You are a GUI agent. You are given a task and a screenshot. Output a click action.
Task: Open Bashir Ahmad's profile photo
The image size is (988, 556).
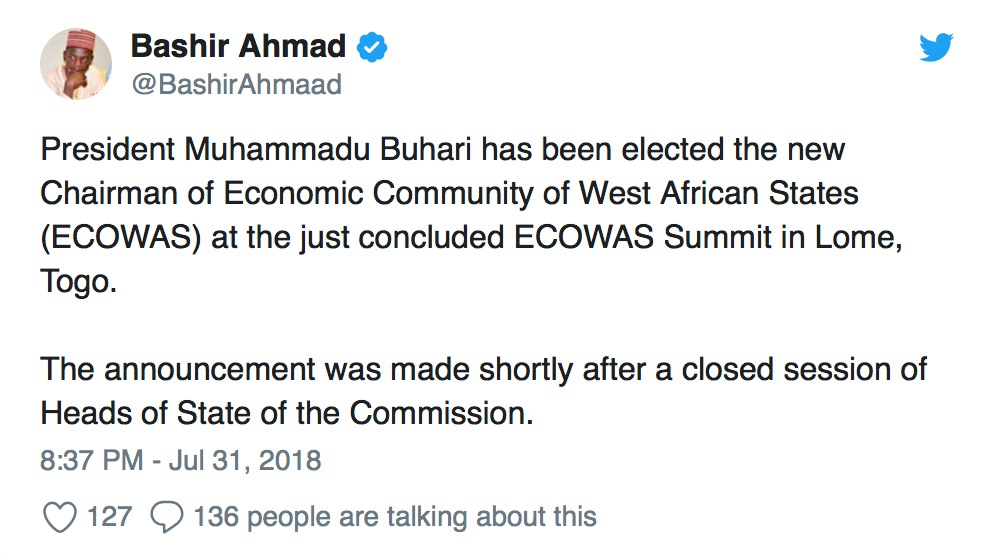[x=75, y=63]
